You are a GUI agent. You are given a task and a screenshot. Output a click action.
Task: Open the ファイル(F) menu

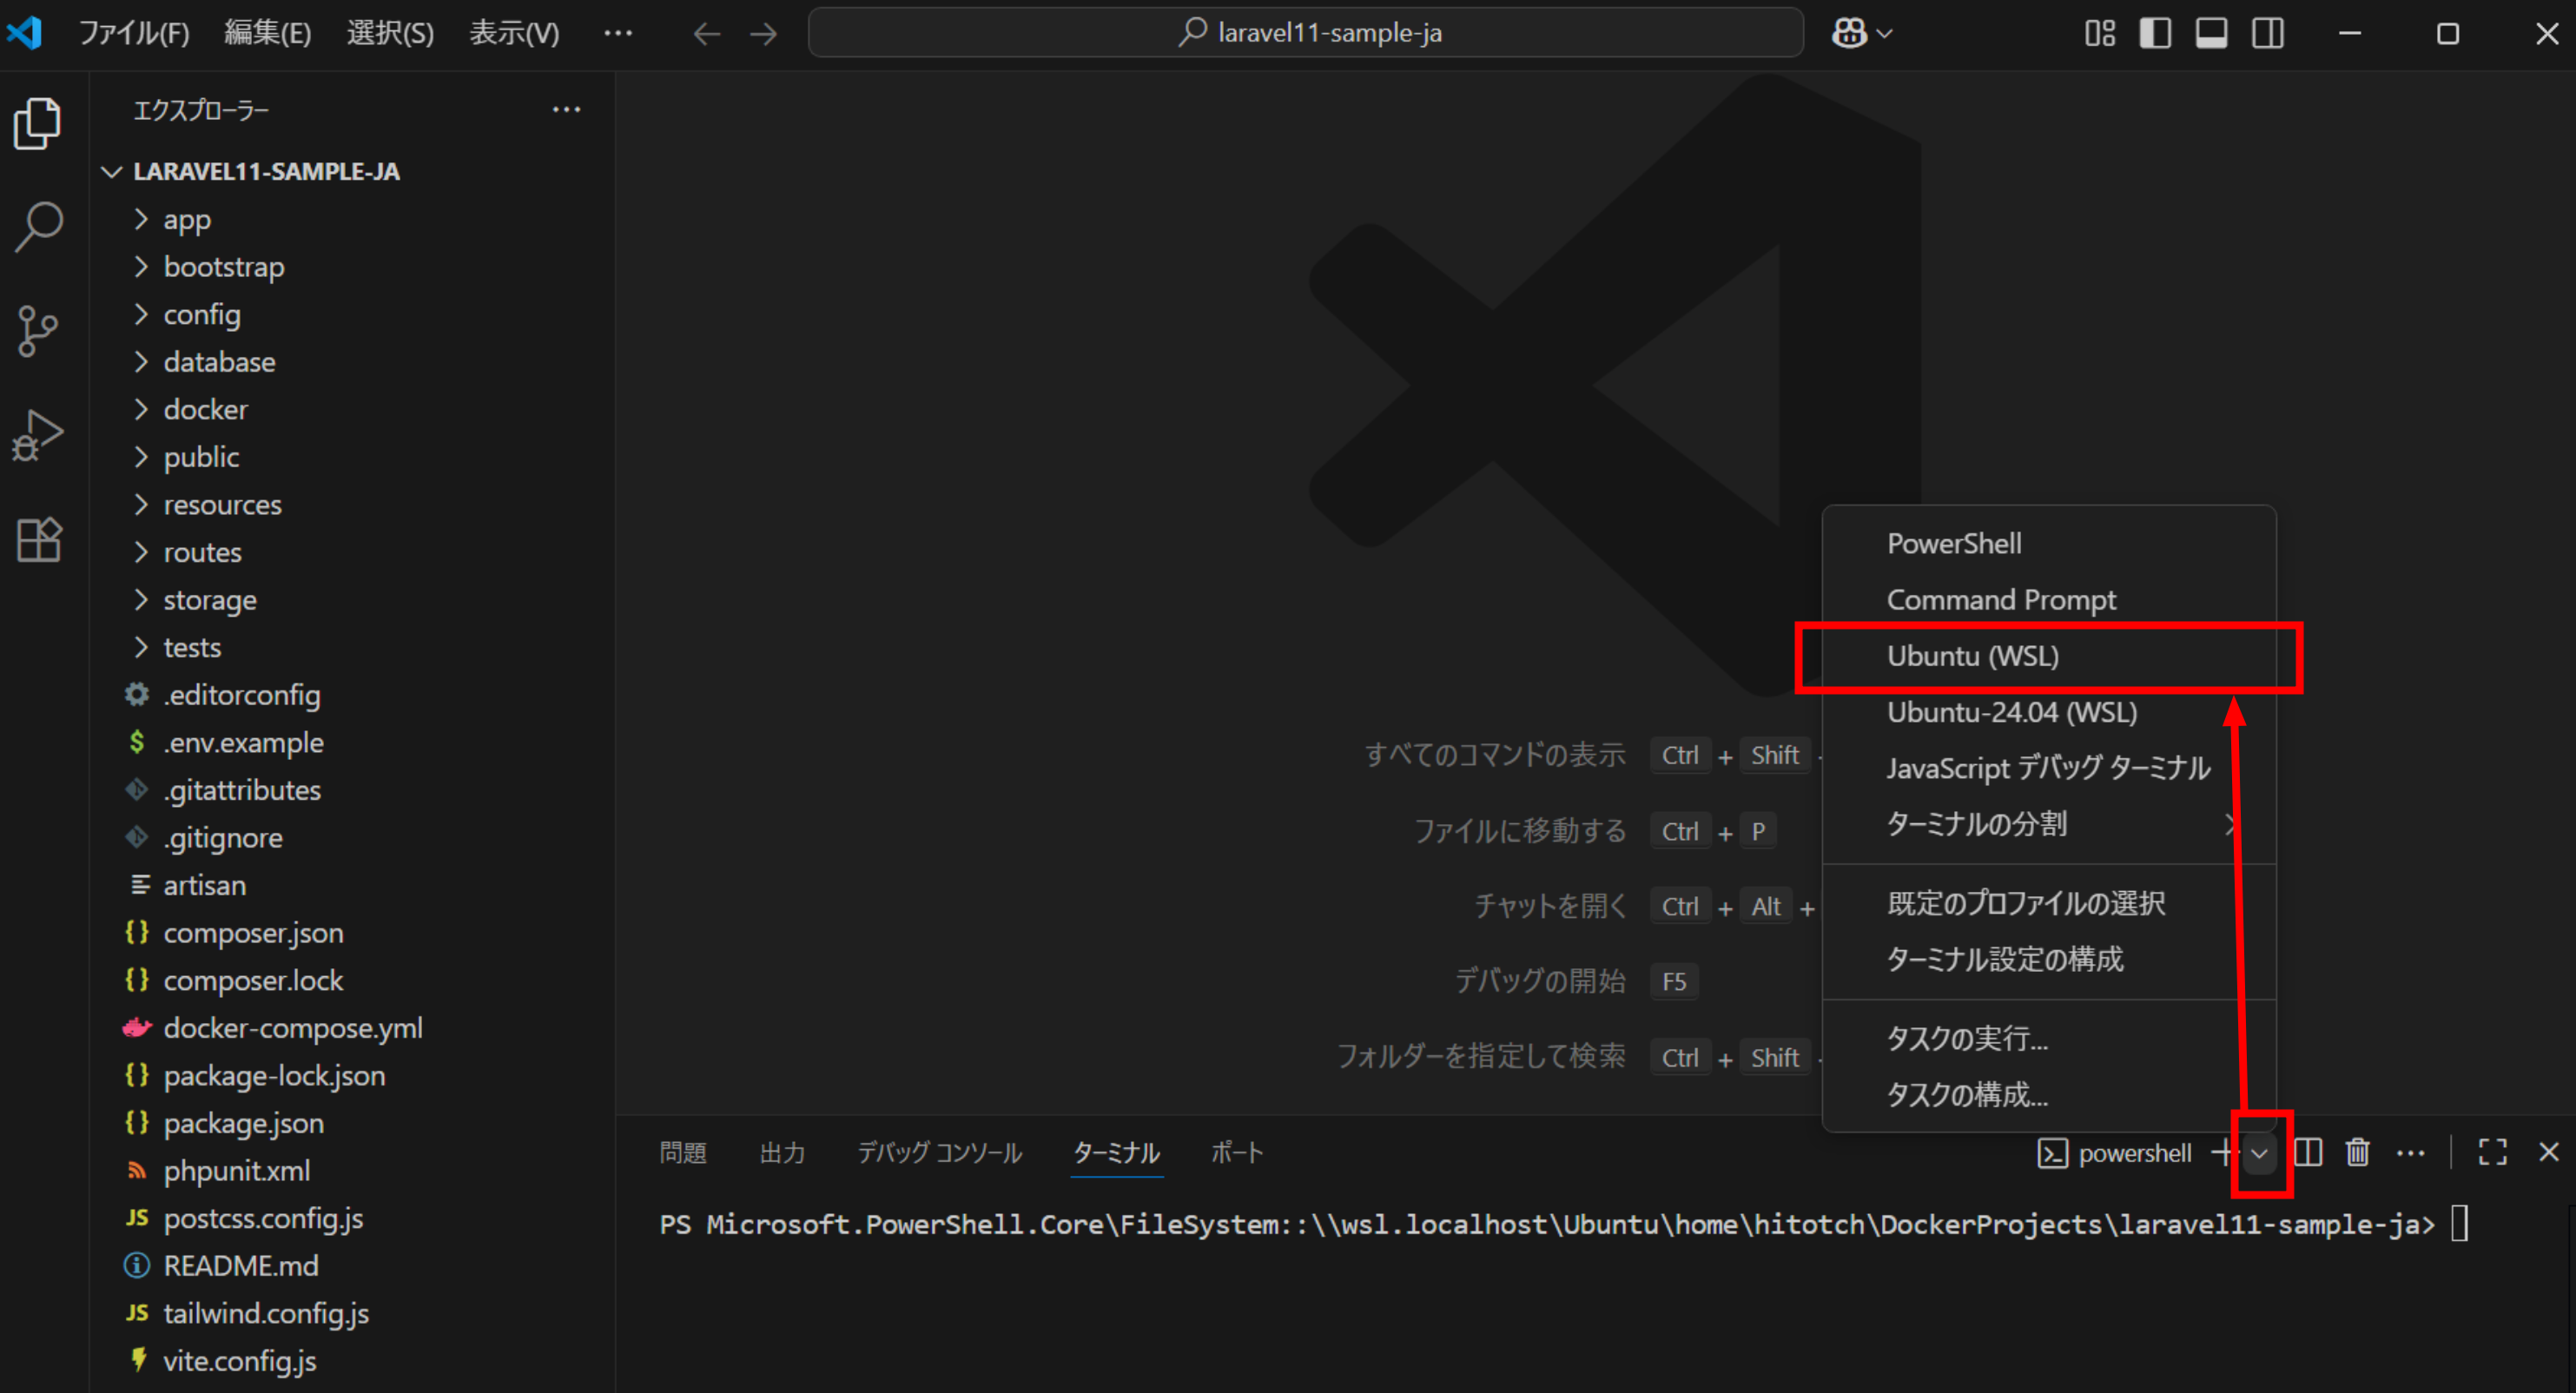[x=134, y=33]
